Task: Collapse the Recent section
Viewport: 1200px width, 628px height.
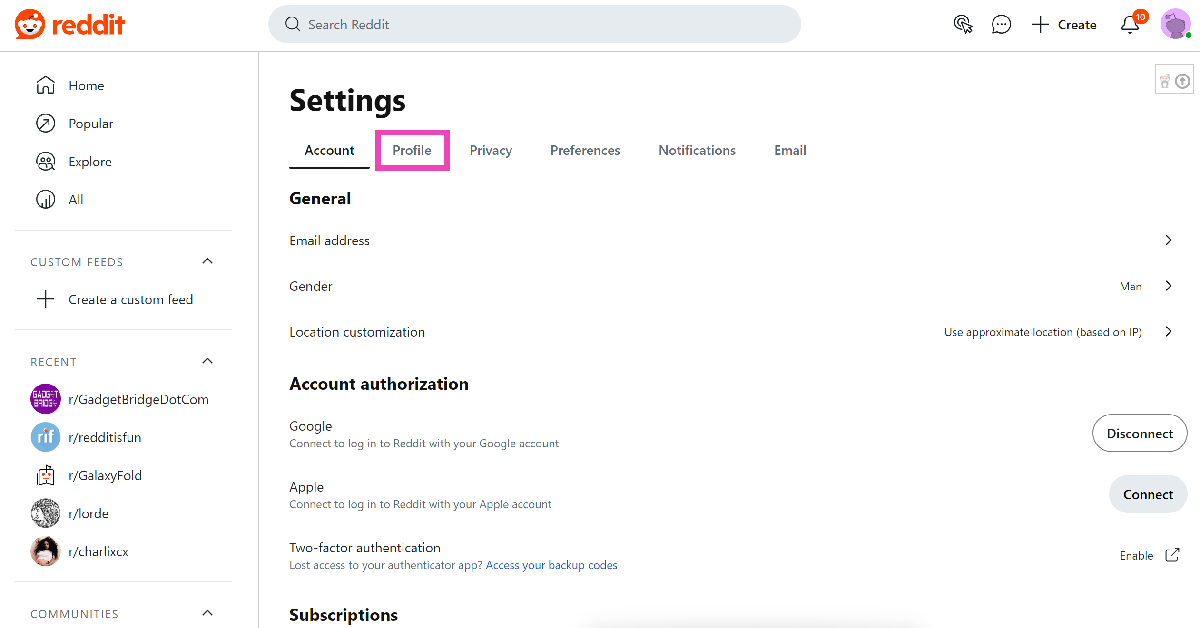Action: [x=208, y=361]
